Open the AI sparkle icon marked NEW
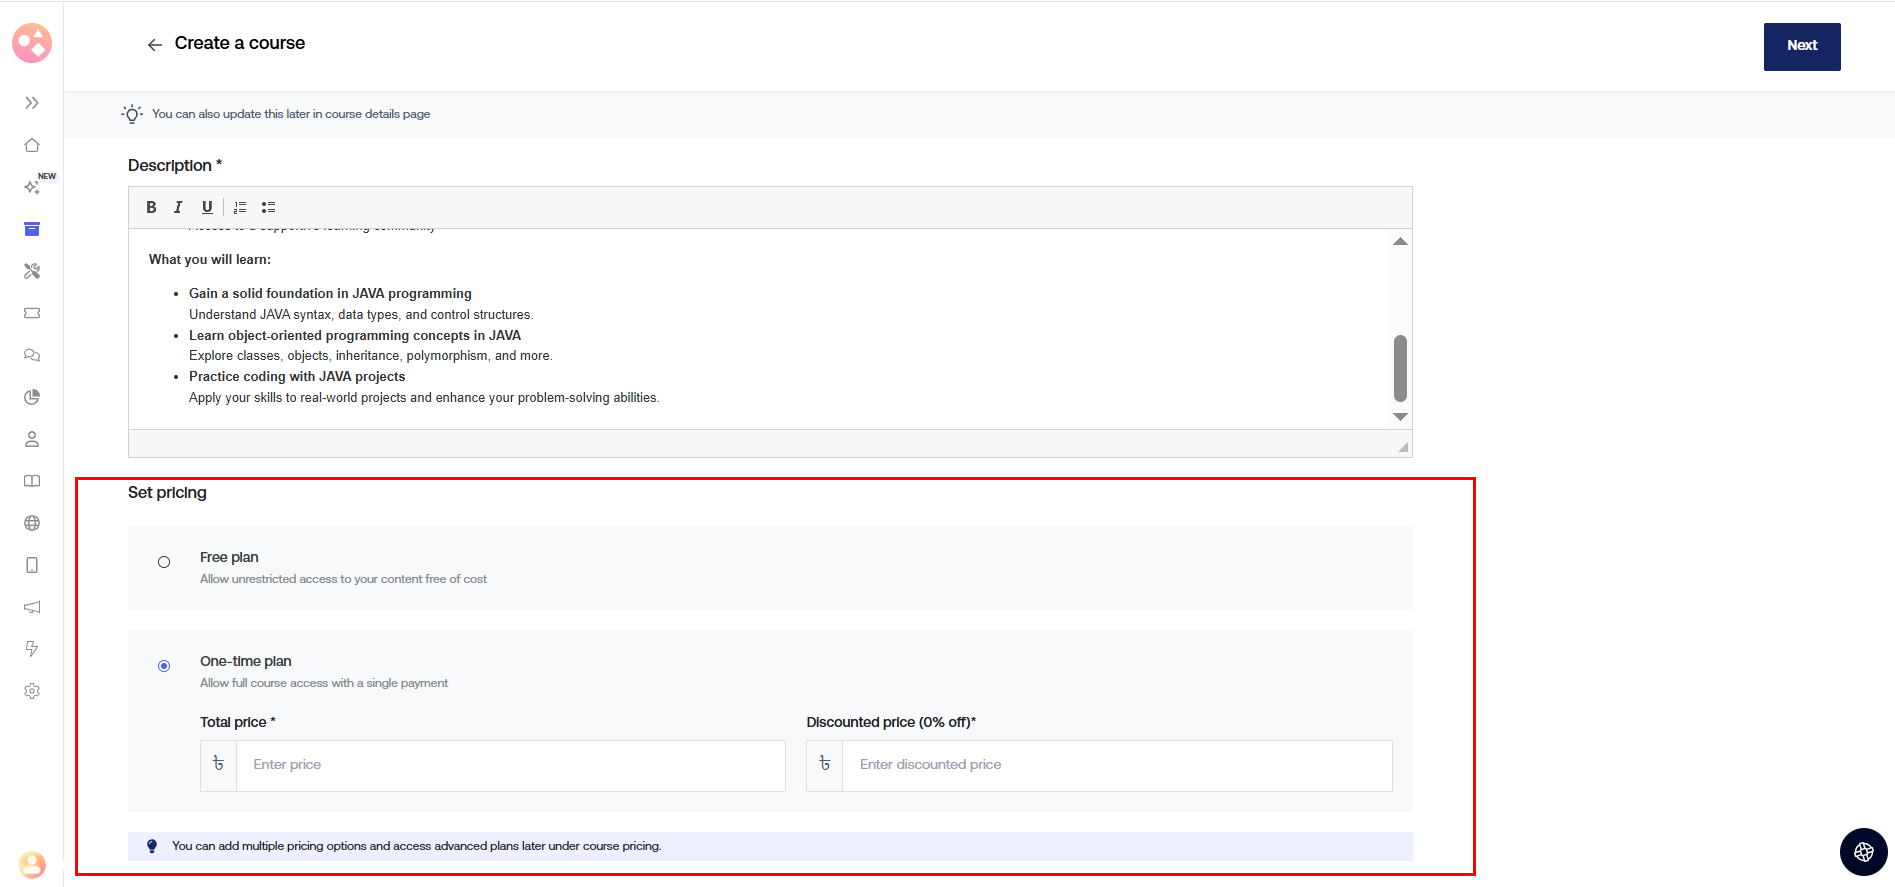The height and width of the screenshot is (887, 1895). point(32,187)
